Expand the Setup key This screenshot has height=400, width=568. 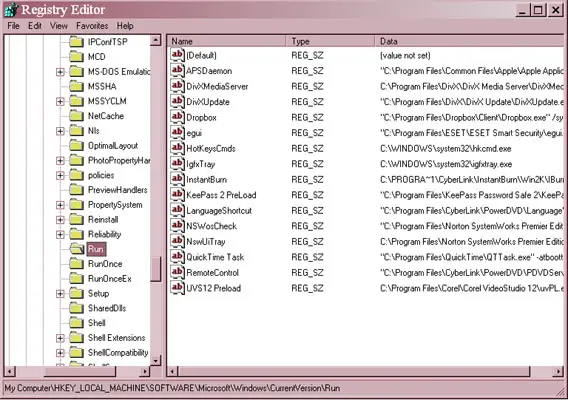(60, 293)
